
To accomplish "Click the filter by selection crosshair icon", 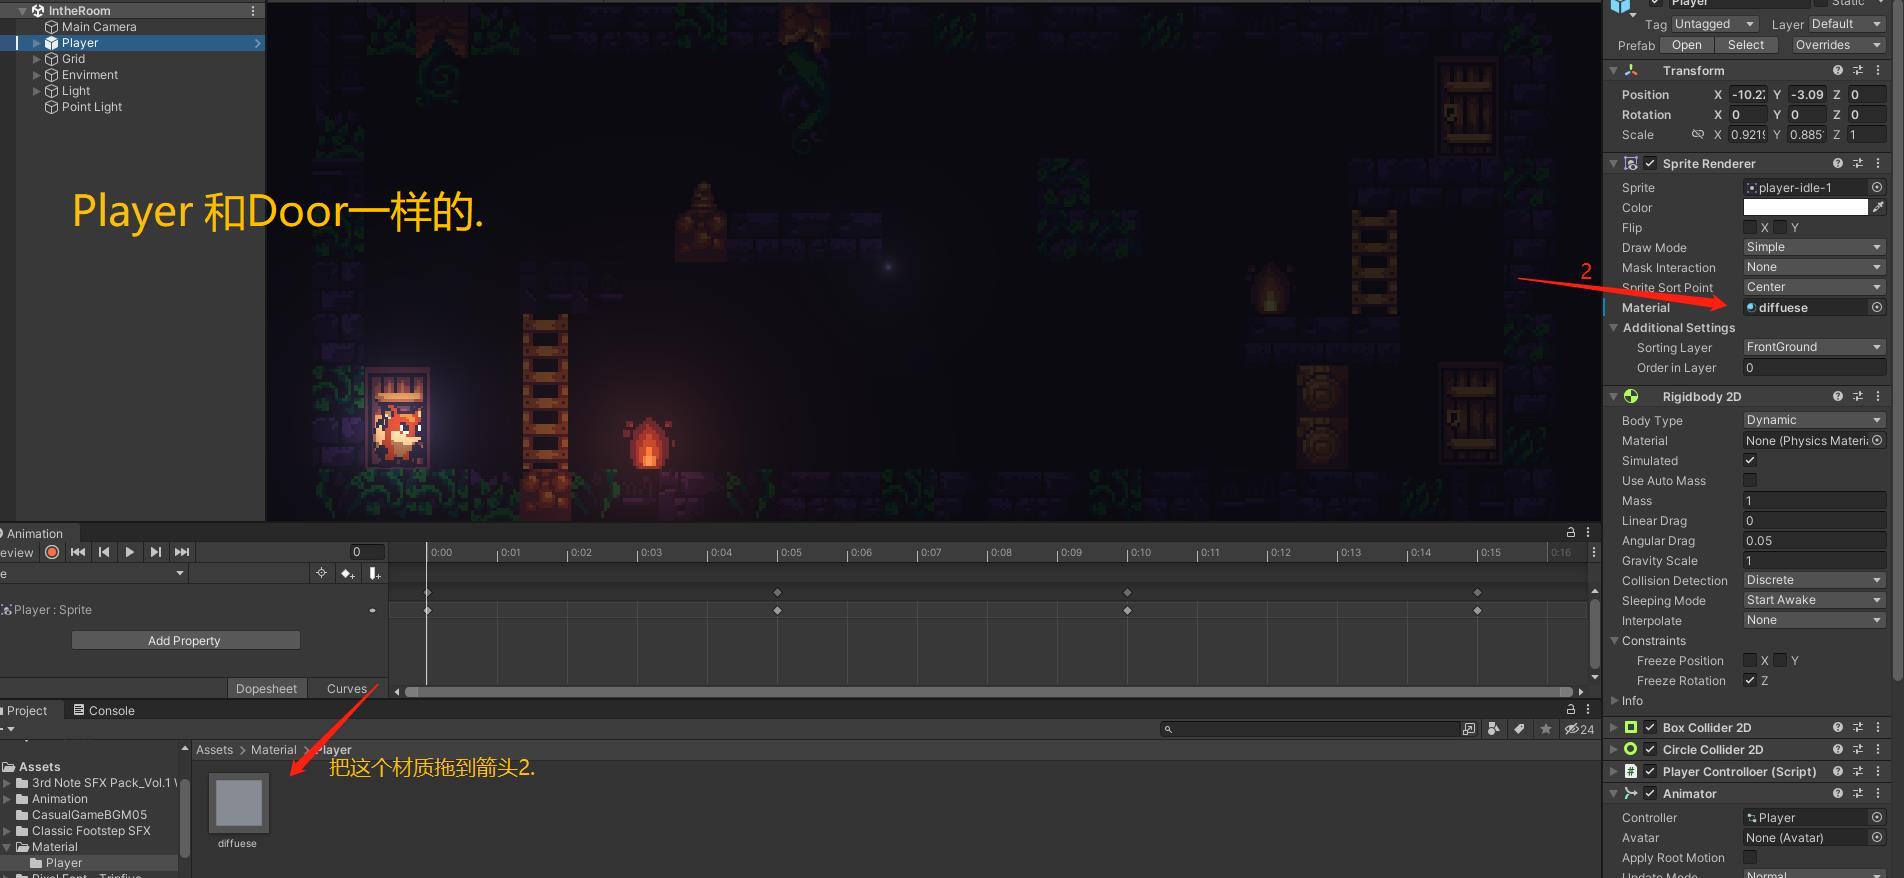I will (321, 573).
